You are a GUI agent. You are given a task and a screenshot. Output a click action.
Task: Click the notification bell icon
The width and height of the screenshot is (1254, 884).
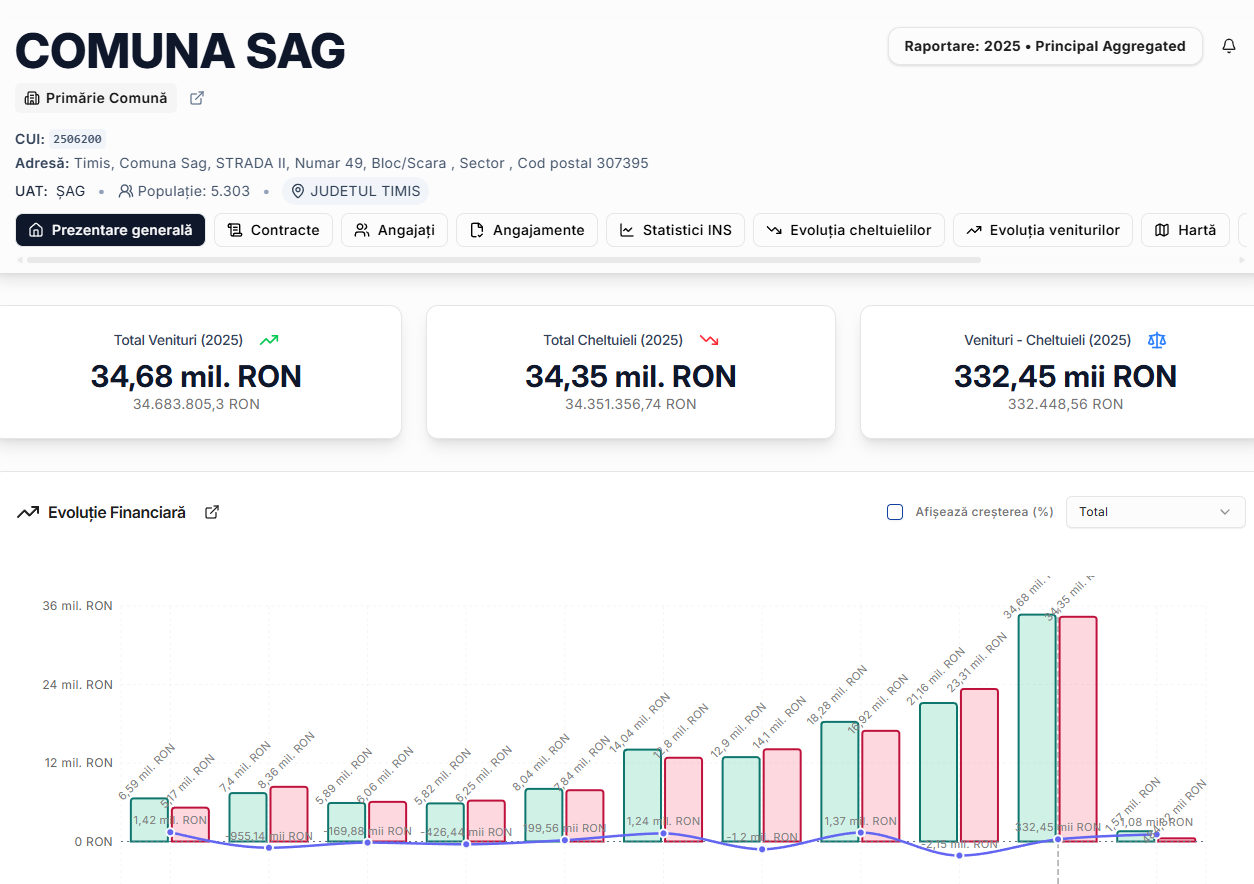(x=1229, y=46)
